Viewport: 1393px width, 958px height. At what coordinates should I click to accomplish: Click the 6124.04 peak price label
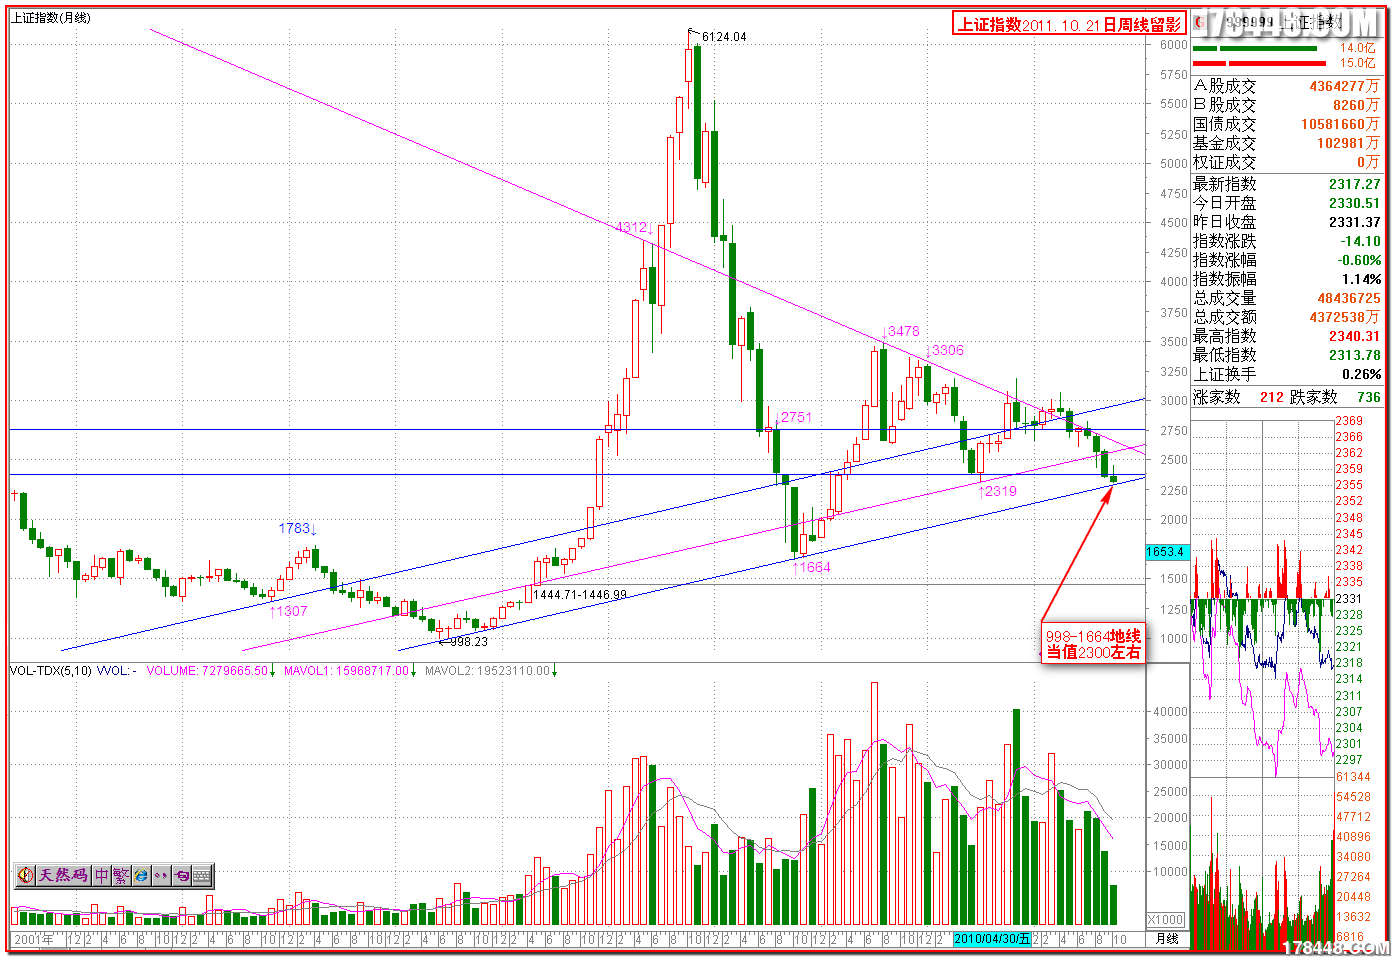724,37
